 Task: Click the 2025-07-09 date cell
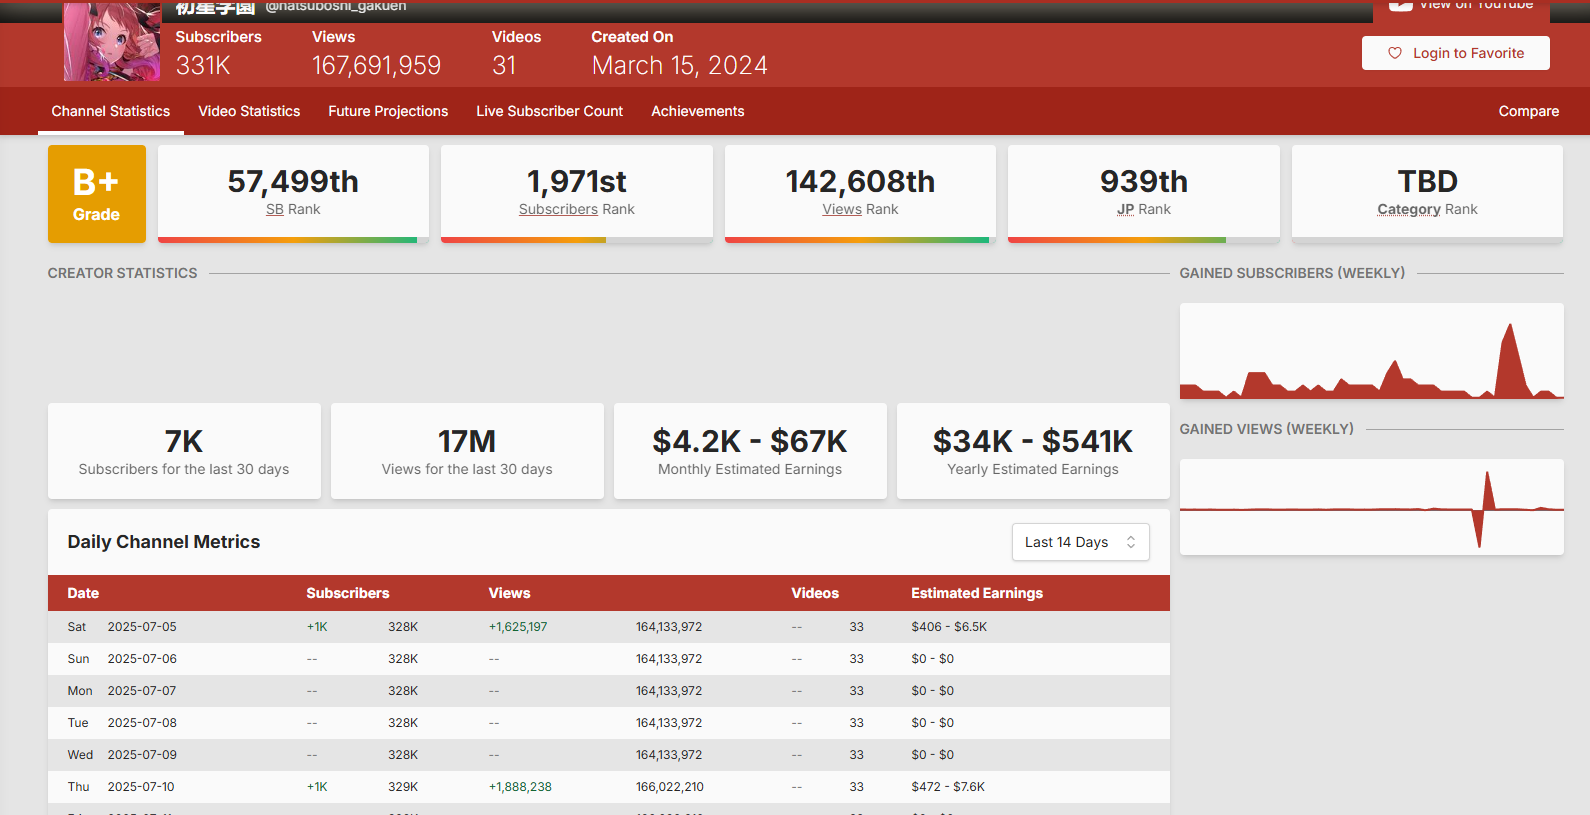142,755
